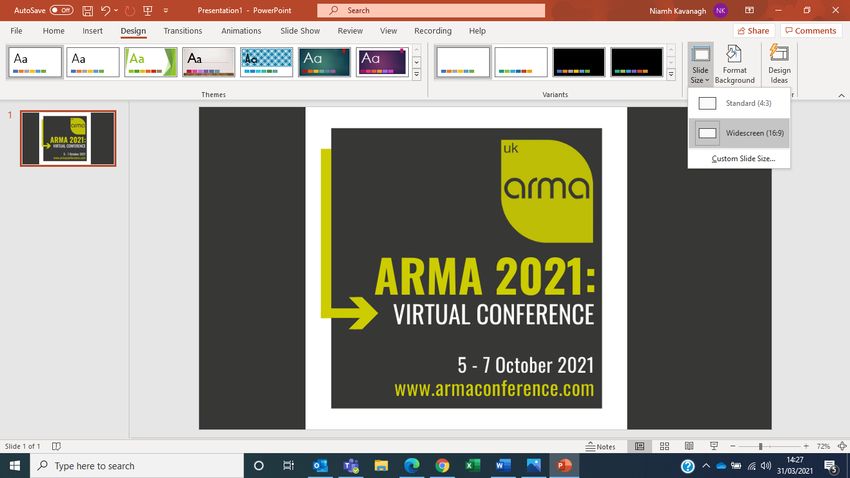850x478 pixels.
Task: Save the presentation using the disk icon
Action: point(87,10)
